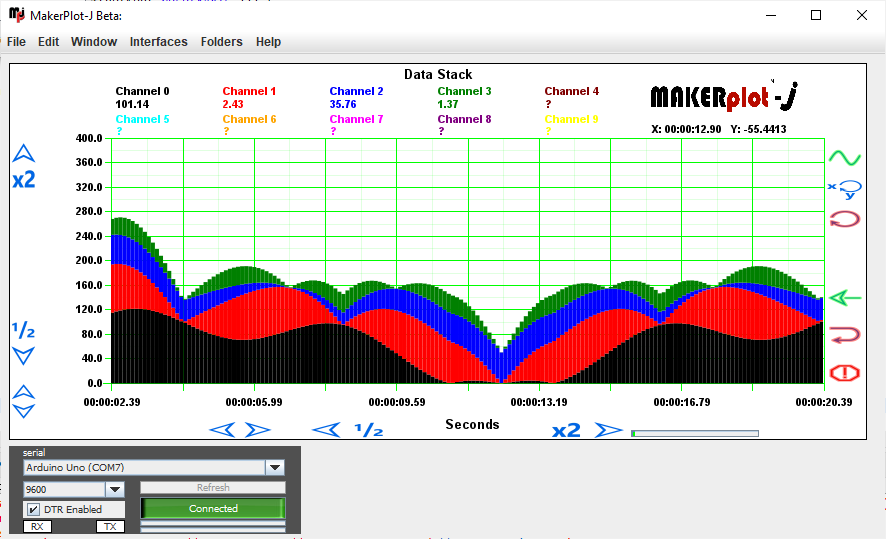Open the Window menu
This screenshot has height=539, width=886.
pos(94,42)
